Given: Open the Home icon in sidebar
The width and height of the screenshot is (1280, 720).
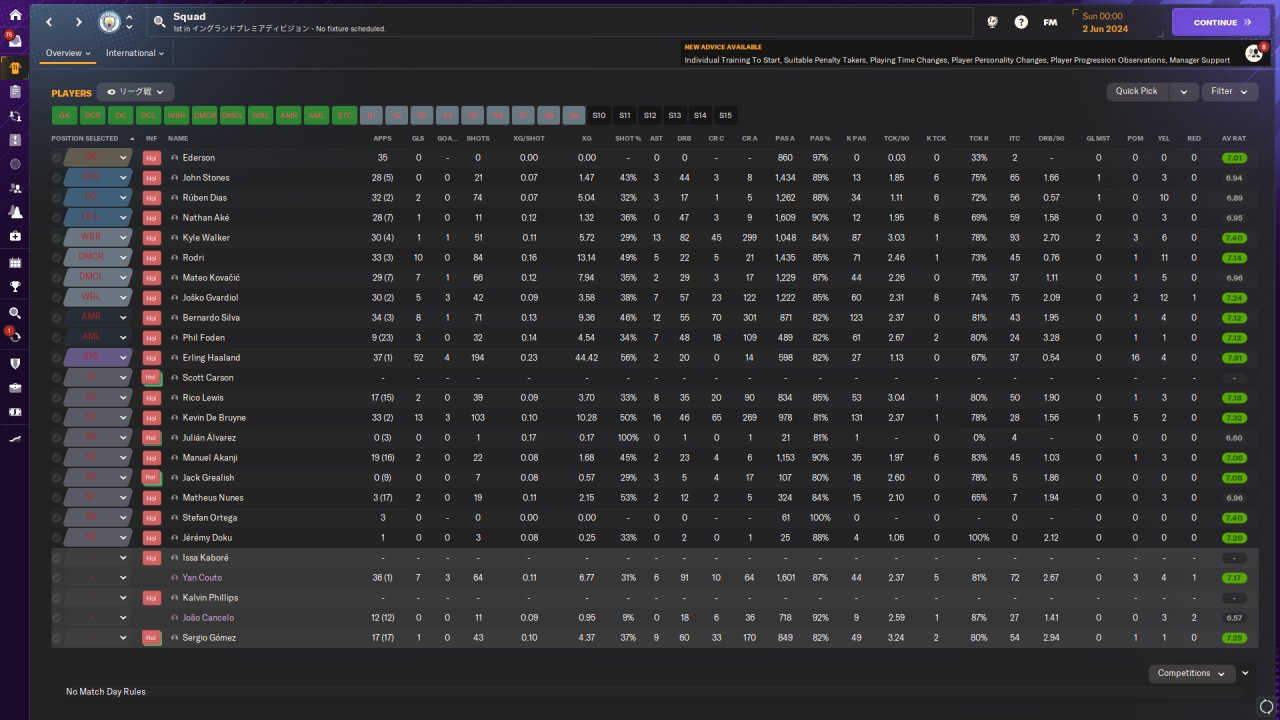Looking at the screenshot, I should [14, 15].
